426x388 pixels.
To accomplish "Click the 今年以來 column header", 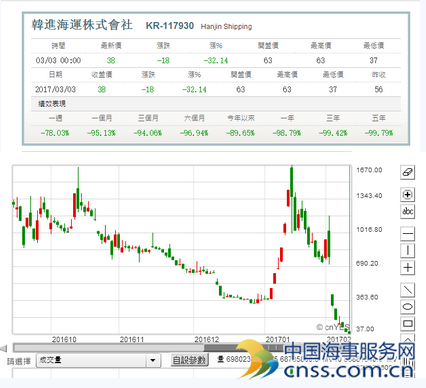I will click(241, 118).
